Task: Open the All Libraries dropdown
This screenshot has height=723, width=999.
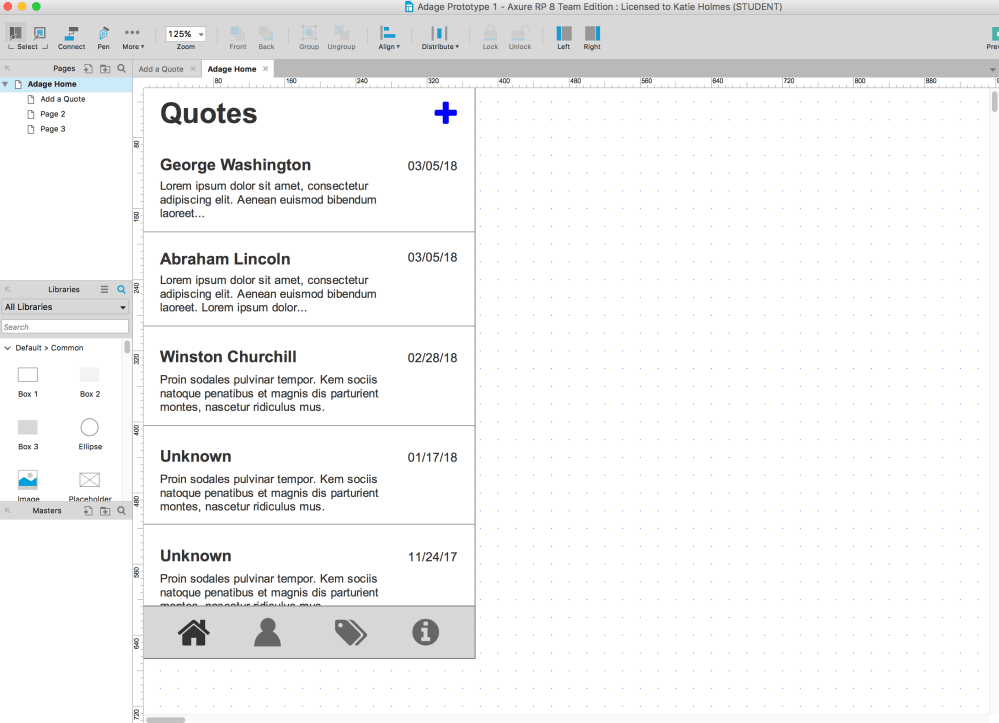Action: [x=65, y=307]
